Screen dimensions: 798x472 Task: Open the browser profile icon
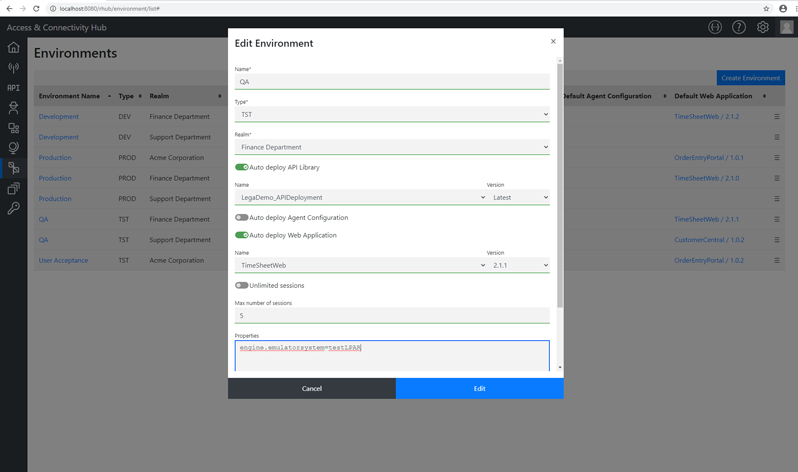(783, 9)
